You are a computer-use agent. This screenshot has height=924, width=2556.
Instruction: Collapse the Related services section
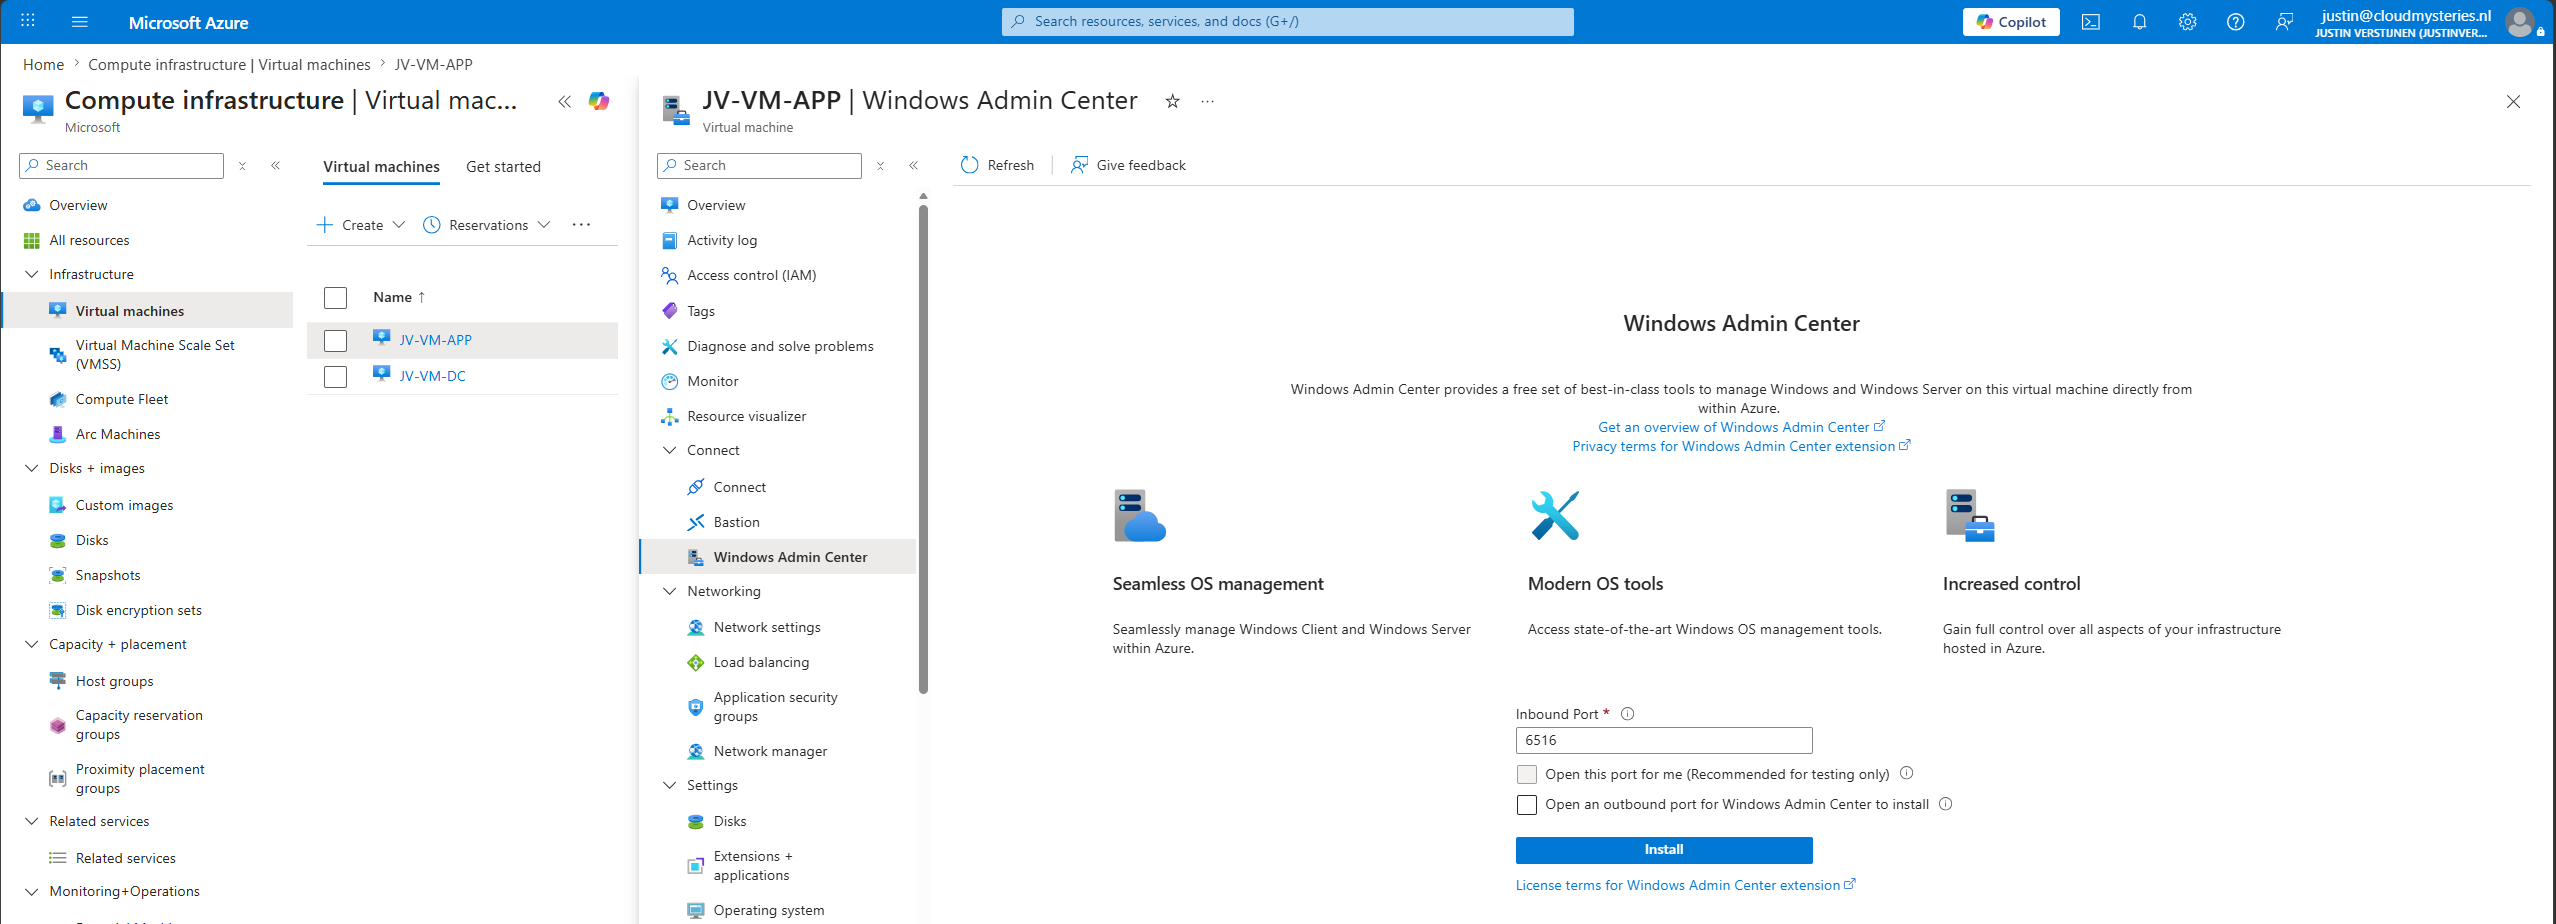(31, 821)
